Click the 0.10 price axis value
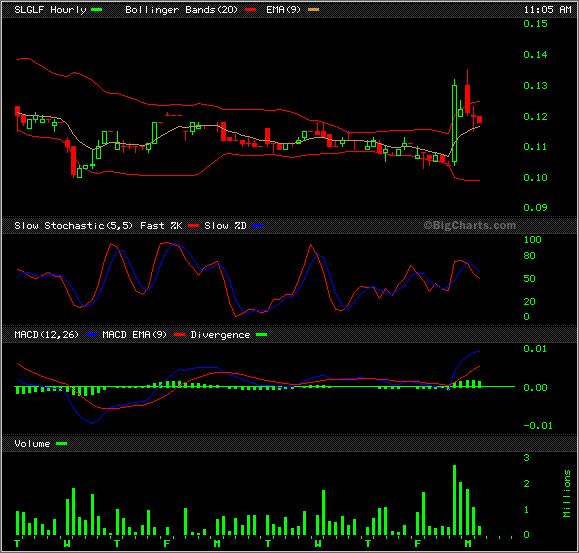 pyautogui.click(x=535, y=178)
